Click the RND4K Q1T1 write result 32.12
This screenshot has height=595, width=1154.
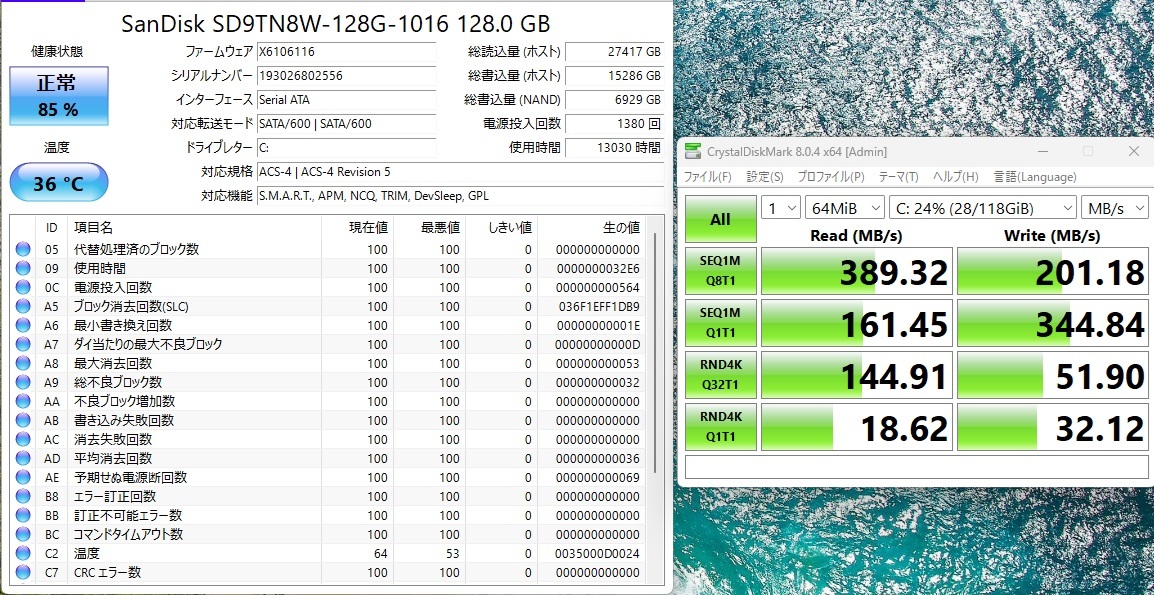click(x=1052, y=427)
